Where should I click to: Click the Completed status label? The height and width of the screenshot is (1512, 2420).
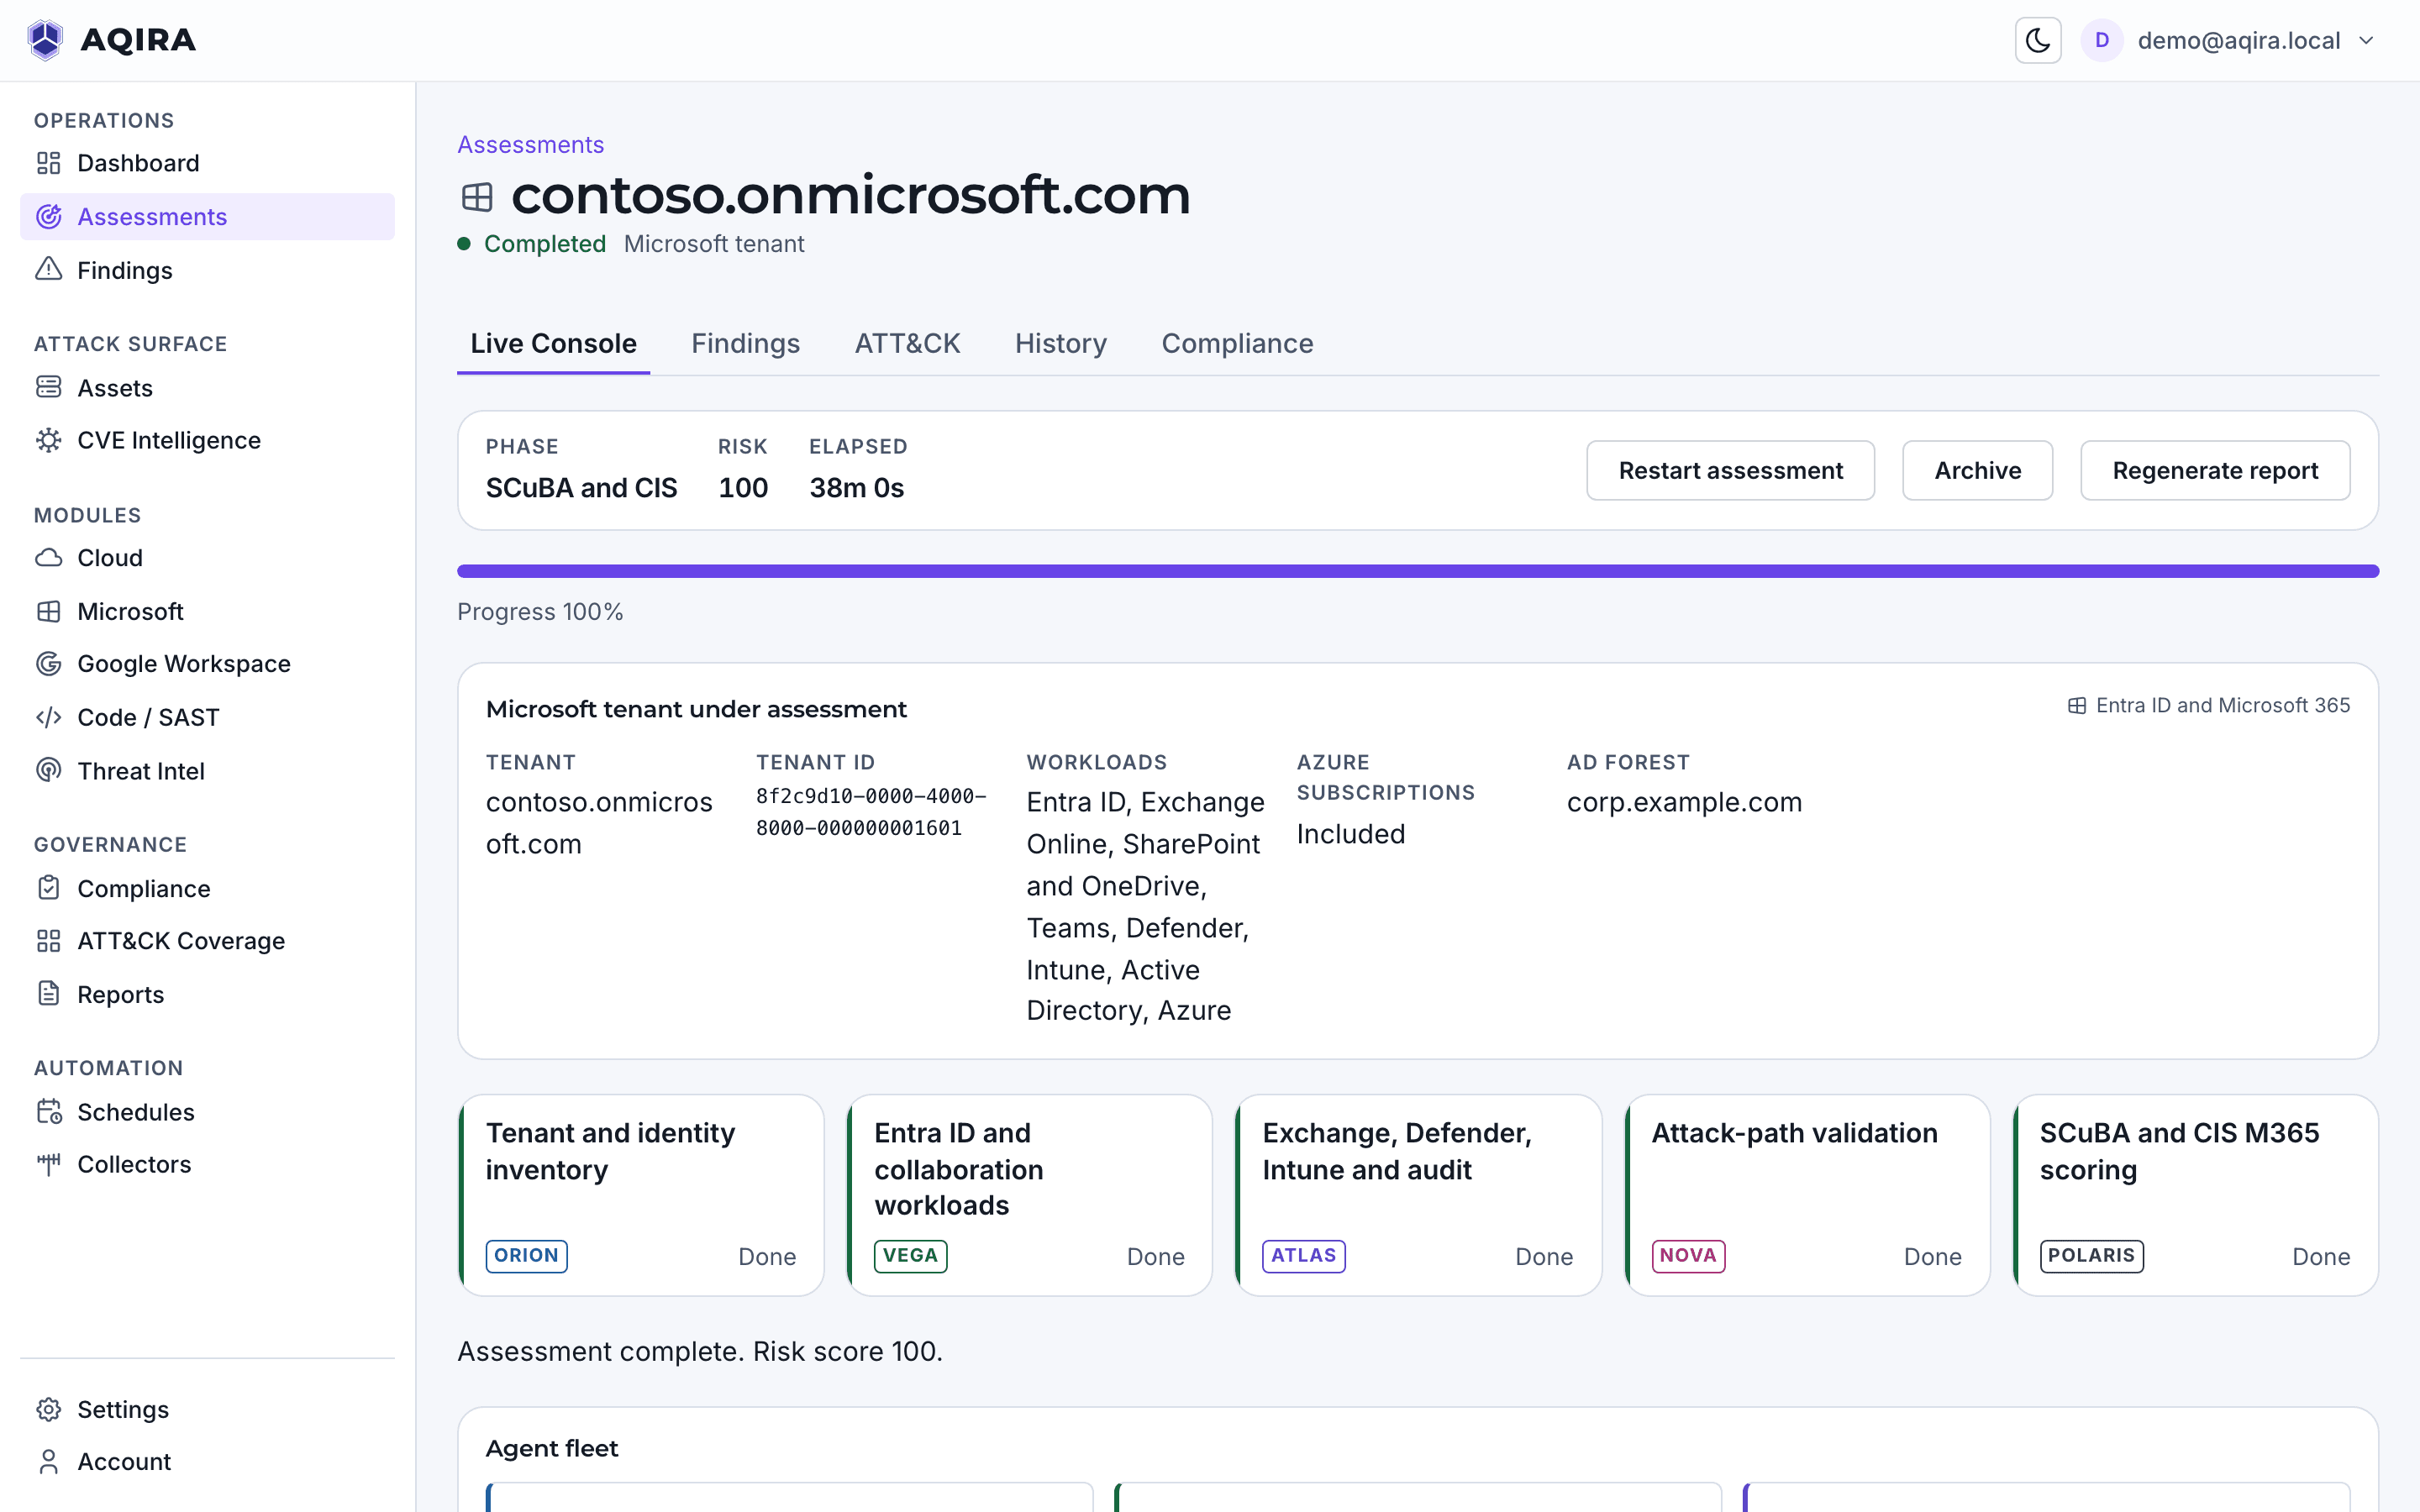click(545, 244)
